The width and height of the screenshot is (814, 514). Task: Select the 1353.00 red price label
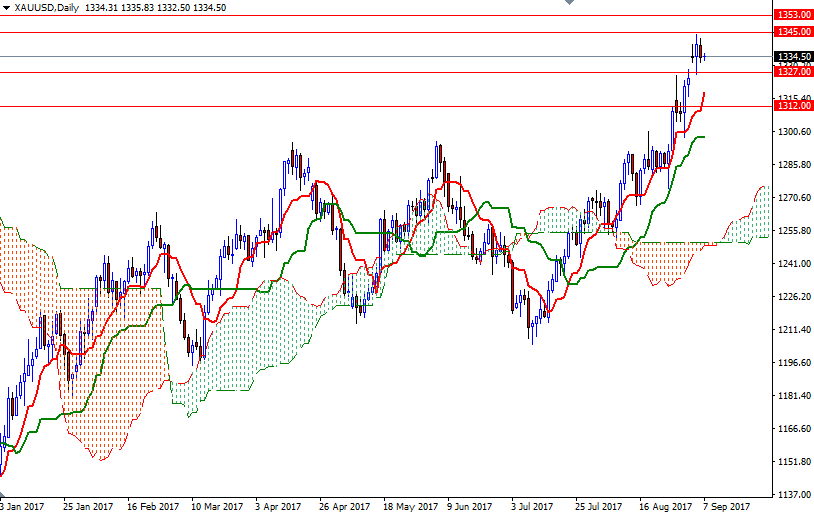point(793,15)
